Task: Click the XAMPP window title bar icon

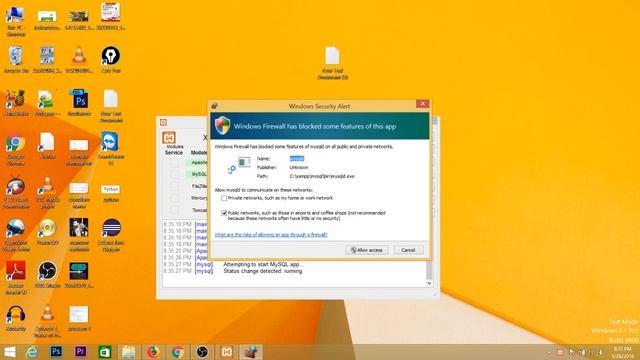Action: pyautogui.click(x=164, y=122)
